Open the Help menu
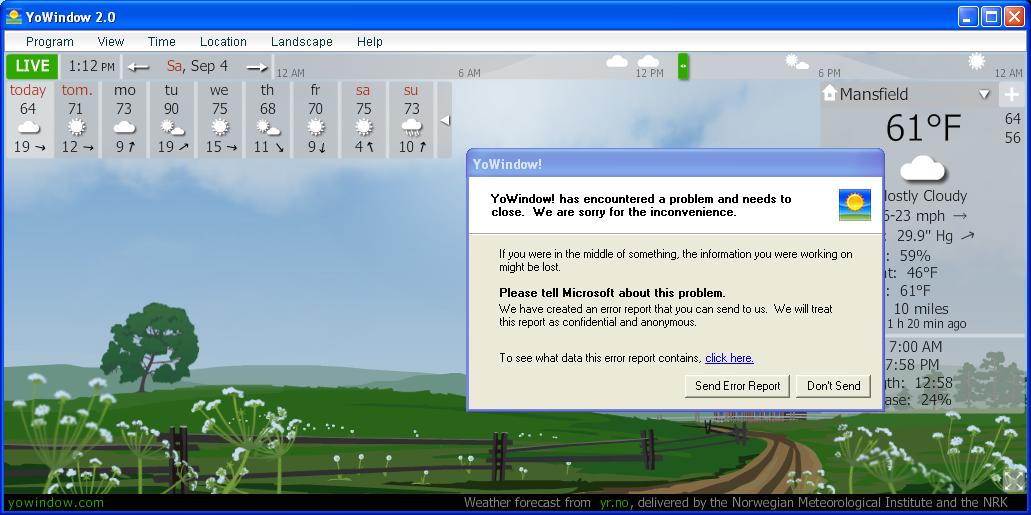1031x515 pixels. pyautogui.click(x=370, y=41)
